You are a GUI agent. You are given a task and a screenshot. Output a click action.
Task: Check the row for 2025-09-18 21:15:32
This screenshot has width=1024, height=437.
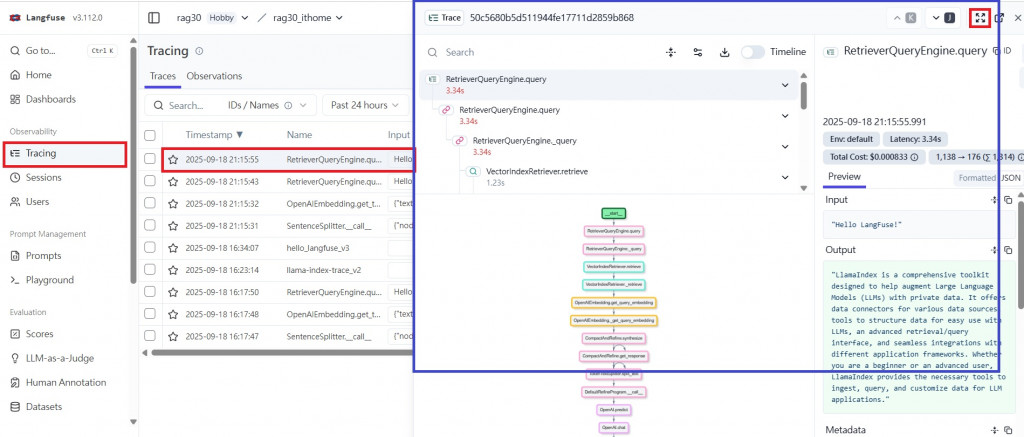[150, 204]
